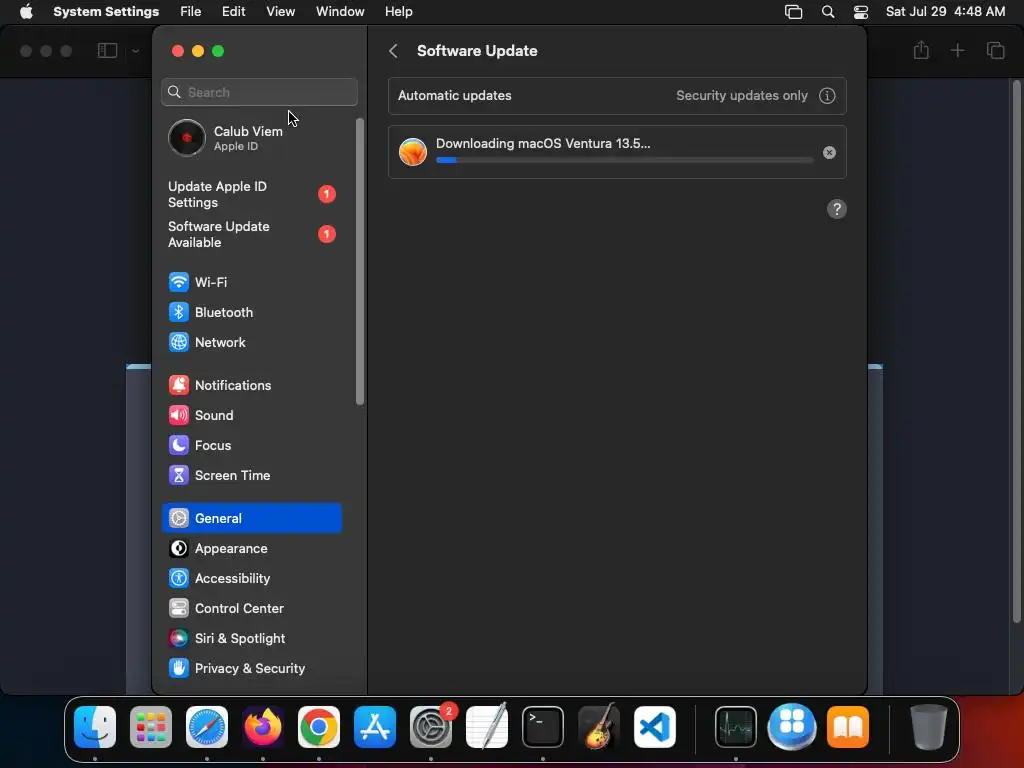Screen dimensions: 1024x768
Task: Open the Help menu
Action: click(x=398, y=12)
